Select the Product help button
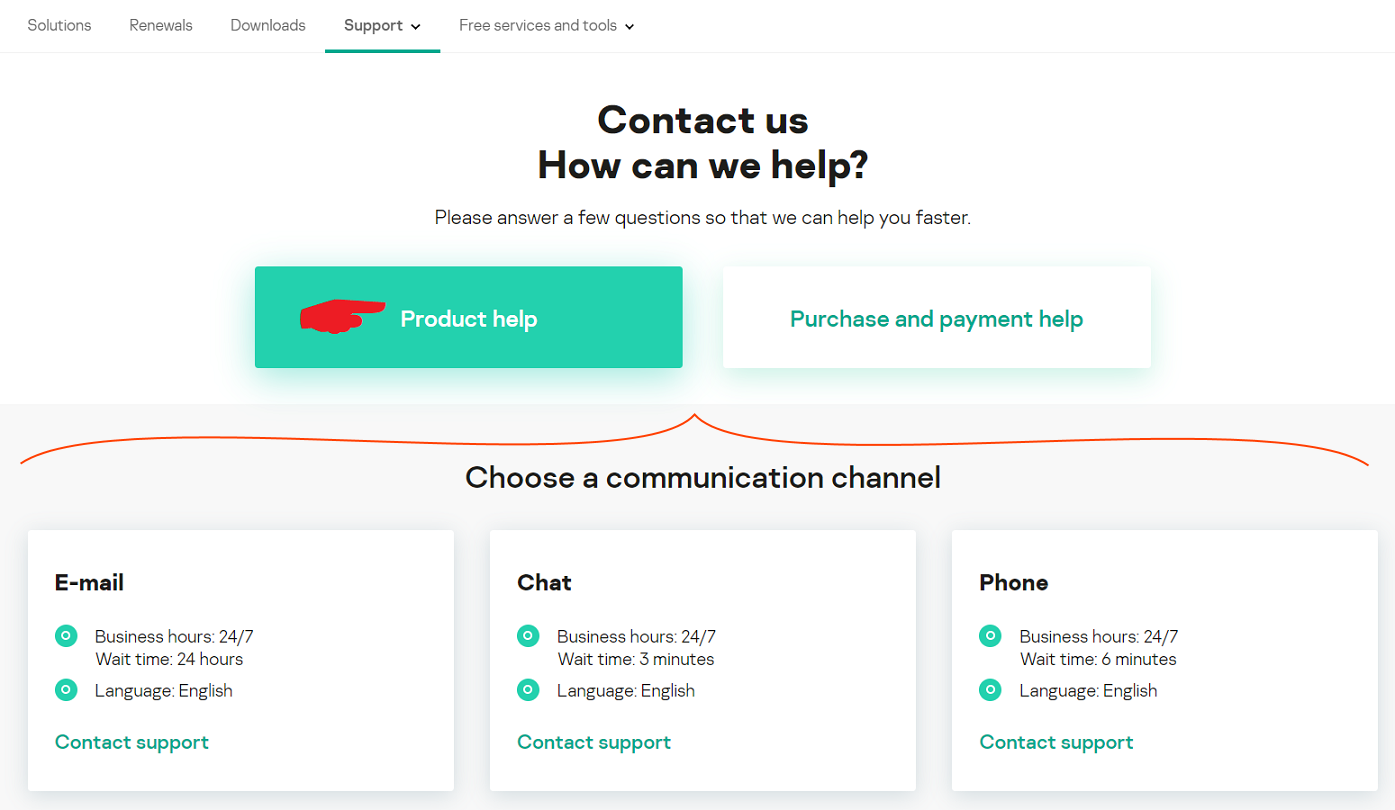The width and height of the screenshot is (1395, 810). (x=468, y=318)
